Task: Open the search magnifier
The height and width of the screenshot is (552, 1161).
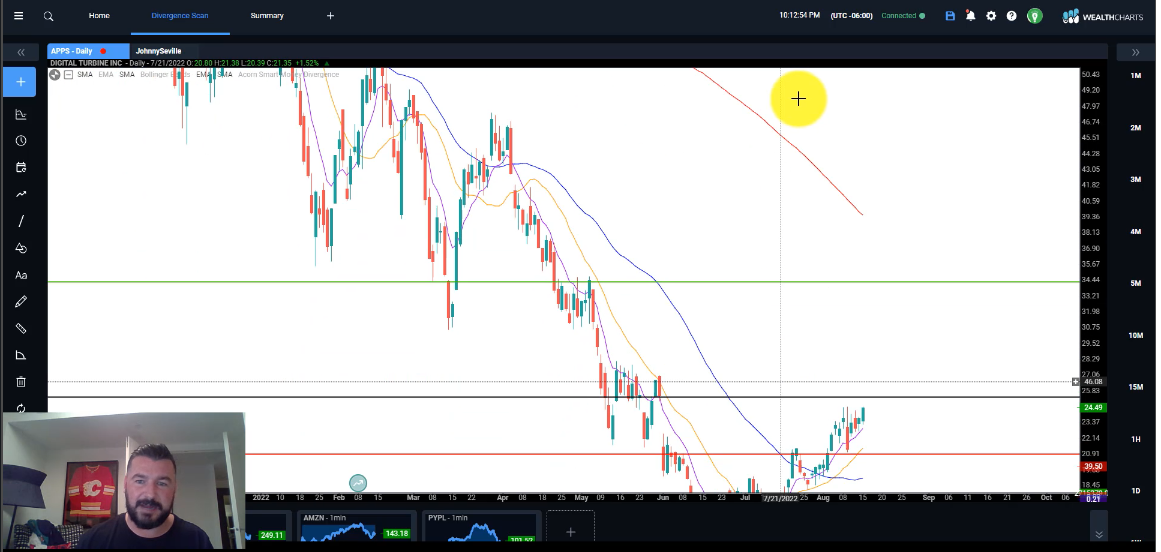Action: click(48, 16)
